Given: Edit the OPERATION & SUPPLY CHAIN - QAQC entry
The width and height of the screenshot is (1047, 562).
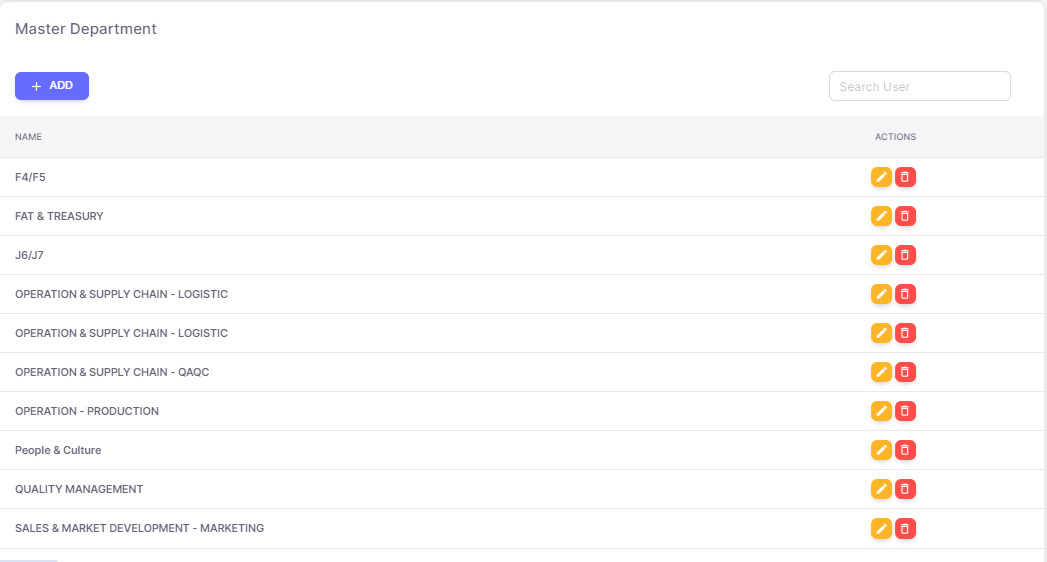Looking at the screenshot, I should [881, 372].
